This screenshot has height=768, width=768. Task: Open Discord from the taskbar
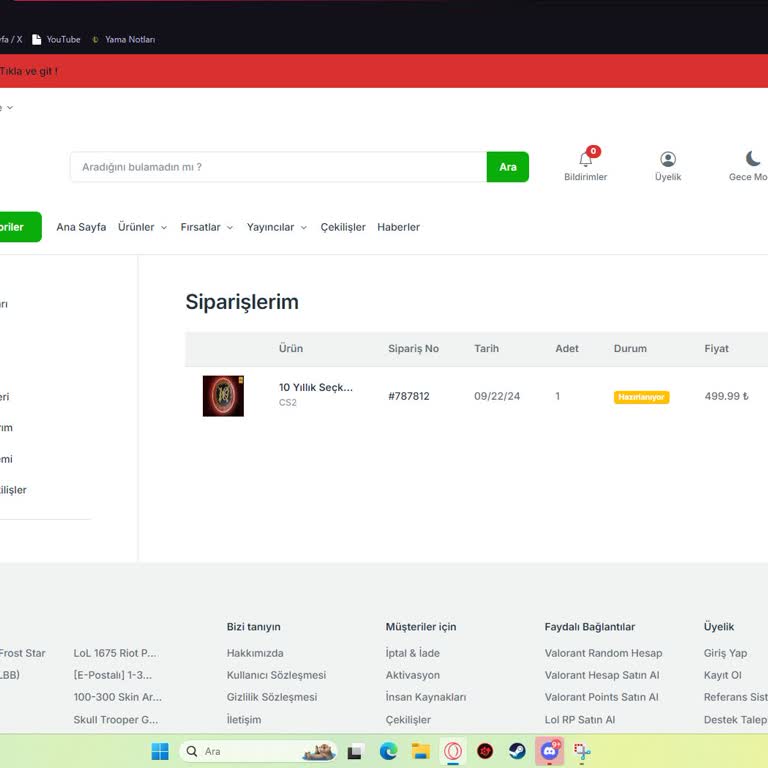click(549, 751)
